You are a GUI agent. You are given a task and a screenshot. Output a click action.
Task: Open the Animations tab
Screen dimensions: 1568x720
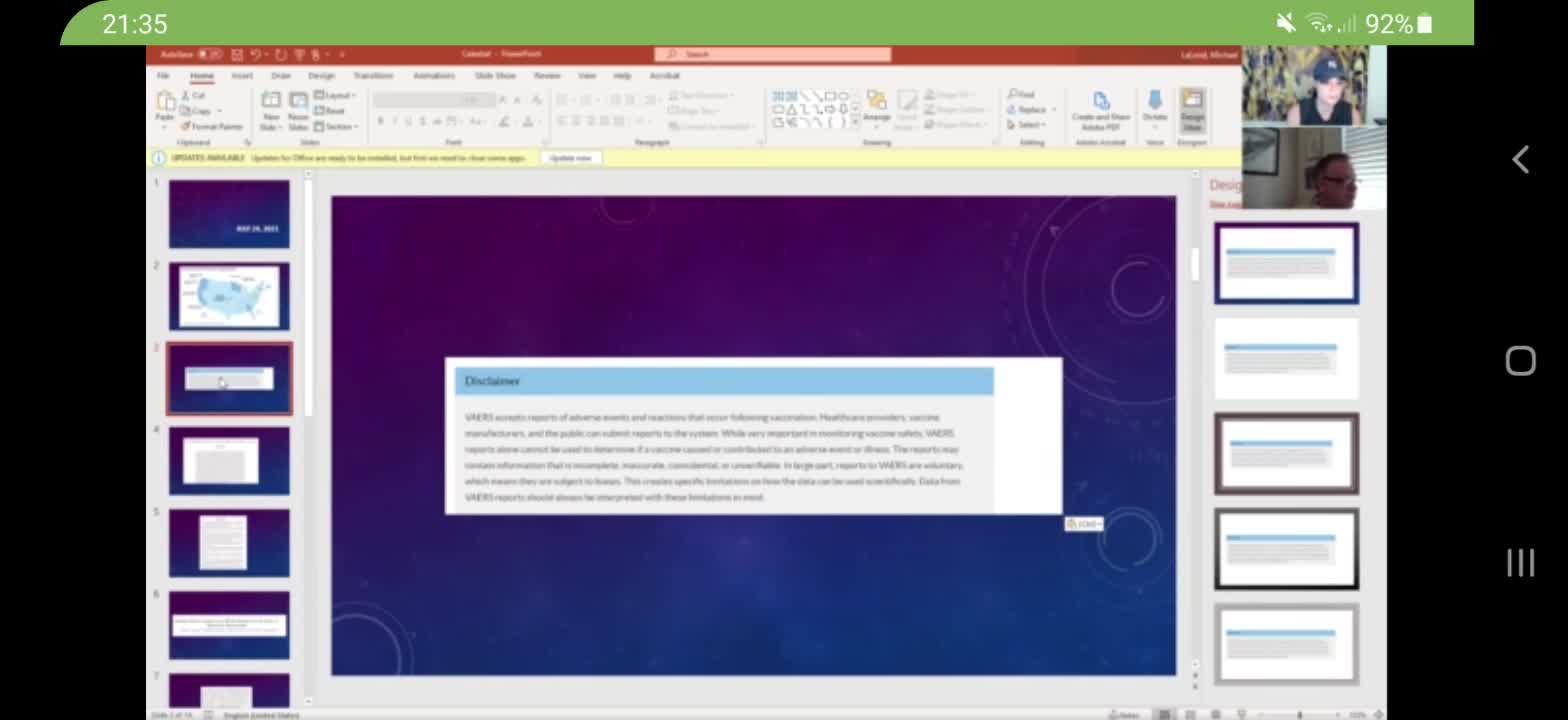click(434, 76)
